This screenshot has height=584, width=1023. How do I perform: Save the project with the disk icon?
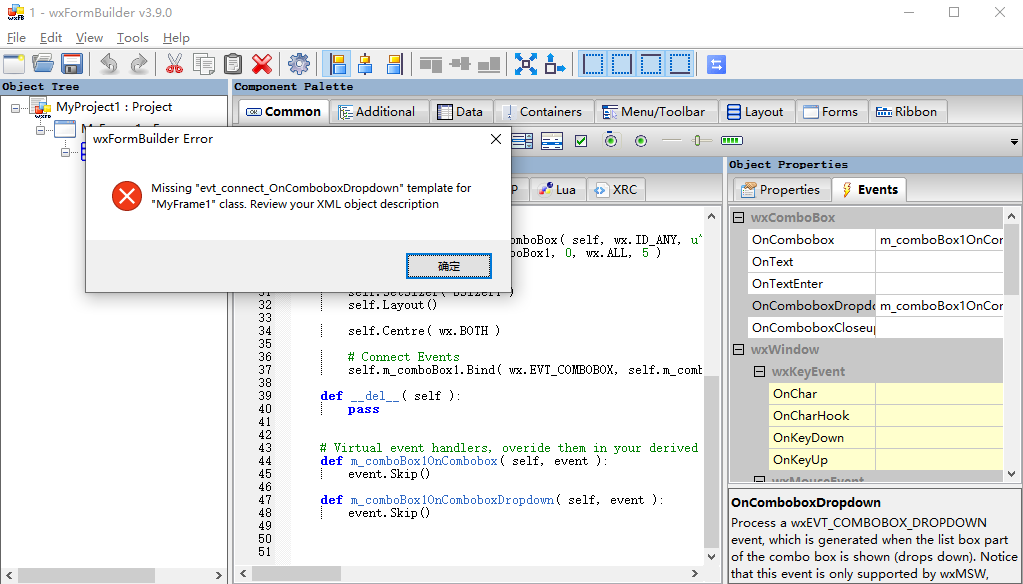[x=71, y=63]
